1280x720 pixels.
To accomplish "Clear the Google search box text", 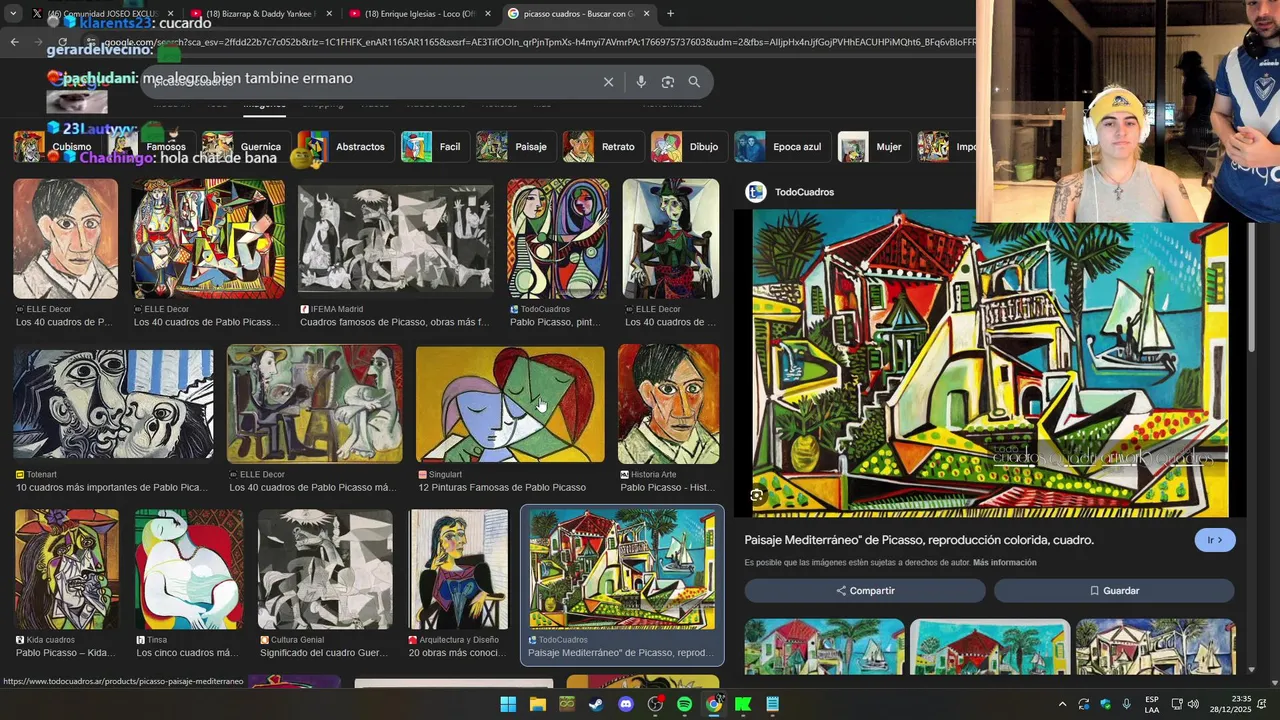I will coord(608,82).
